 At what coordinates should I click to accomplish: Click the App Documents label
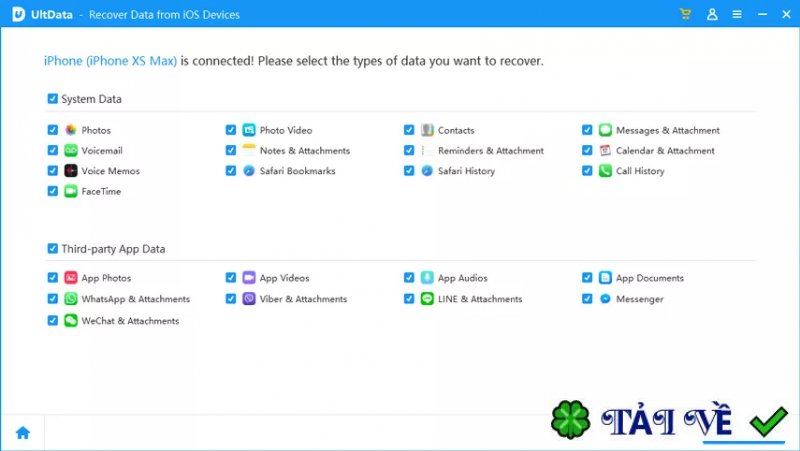pos(649,278)
